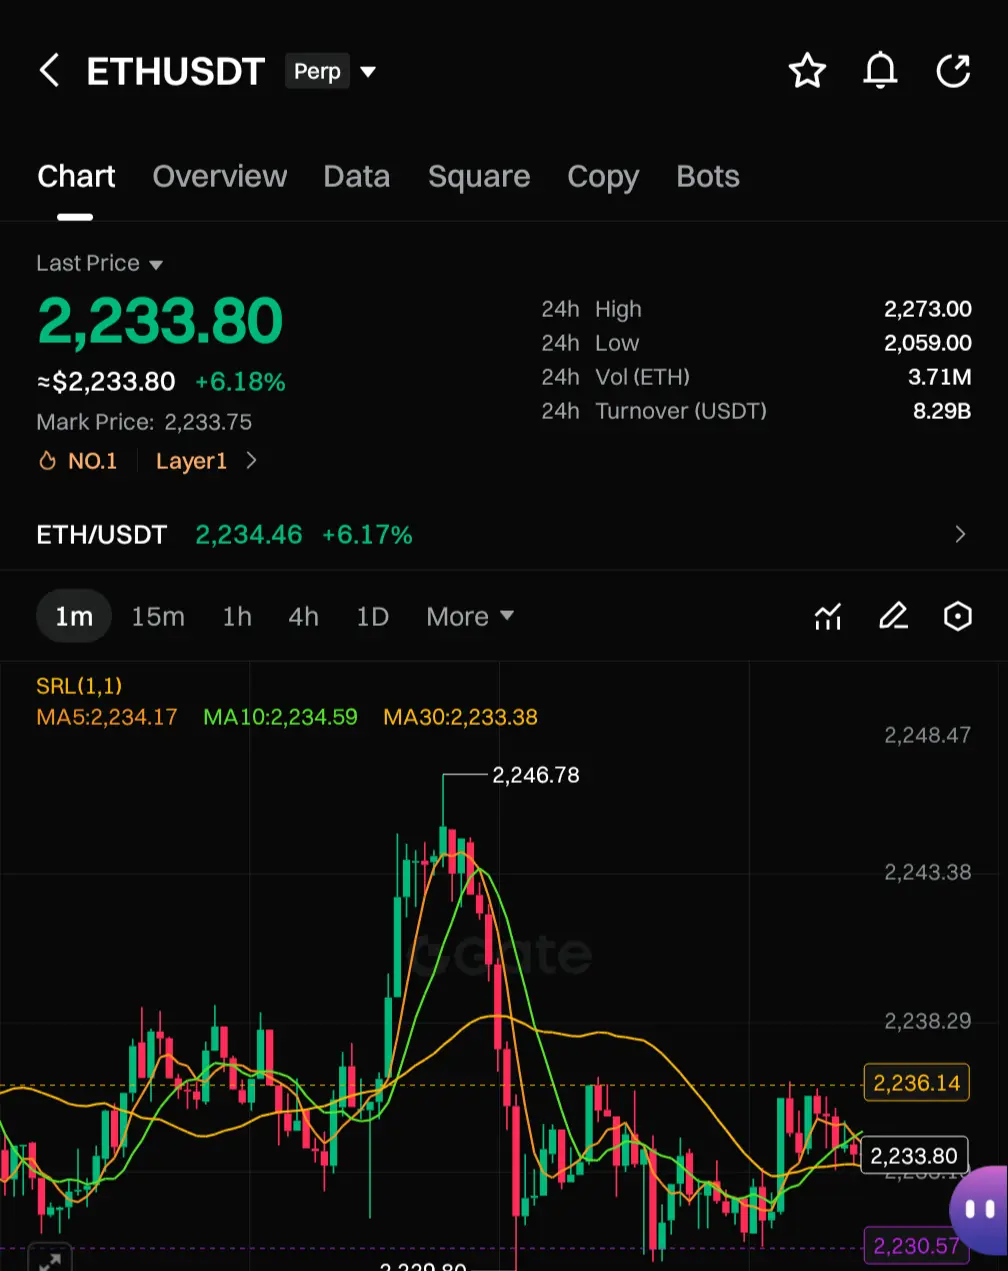Open the Bots tab
The image size is (1008, 1271).
point(708,177)
